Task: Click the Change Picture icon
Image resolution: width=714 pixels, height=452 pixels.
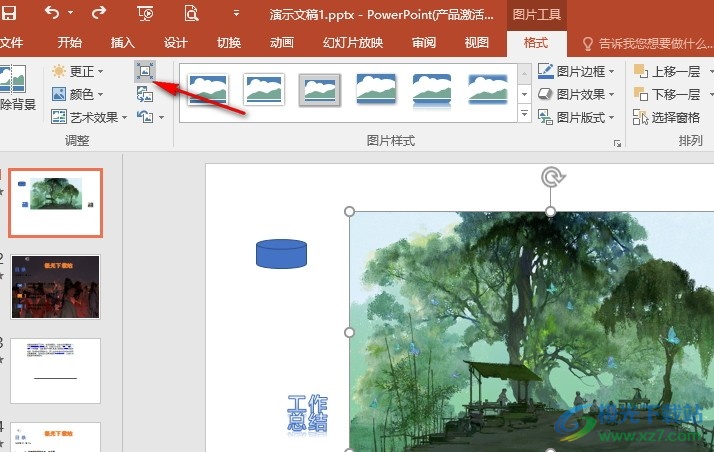Action: 145,94
